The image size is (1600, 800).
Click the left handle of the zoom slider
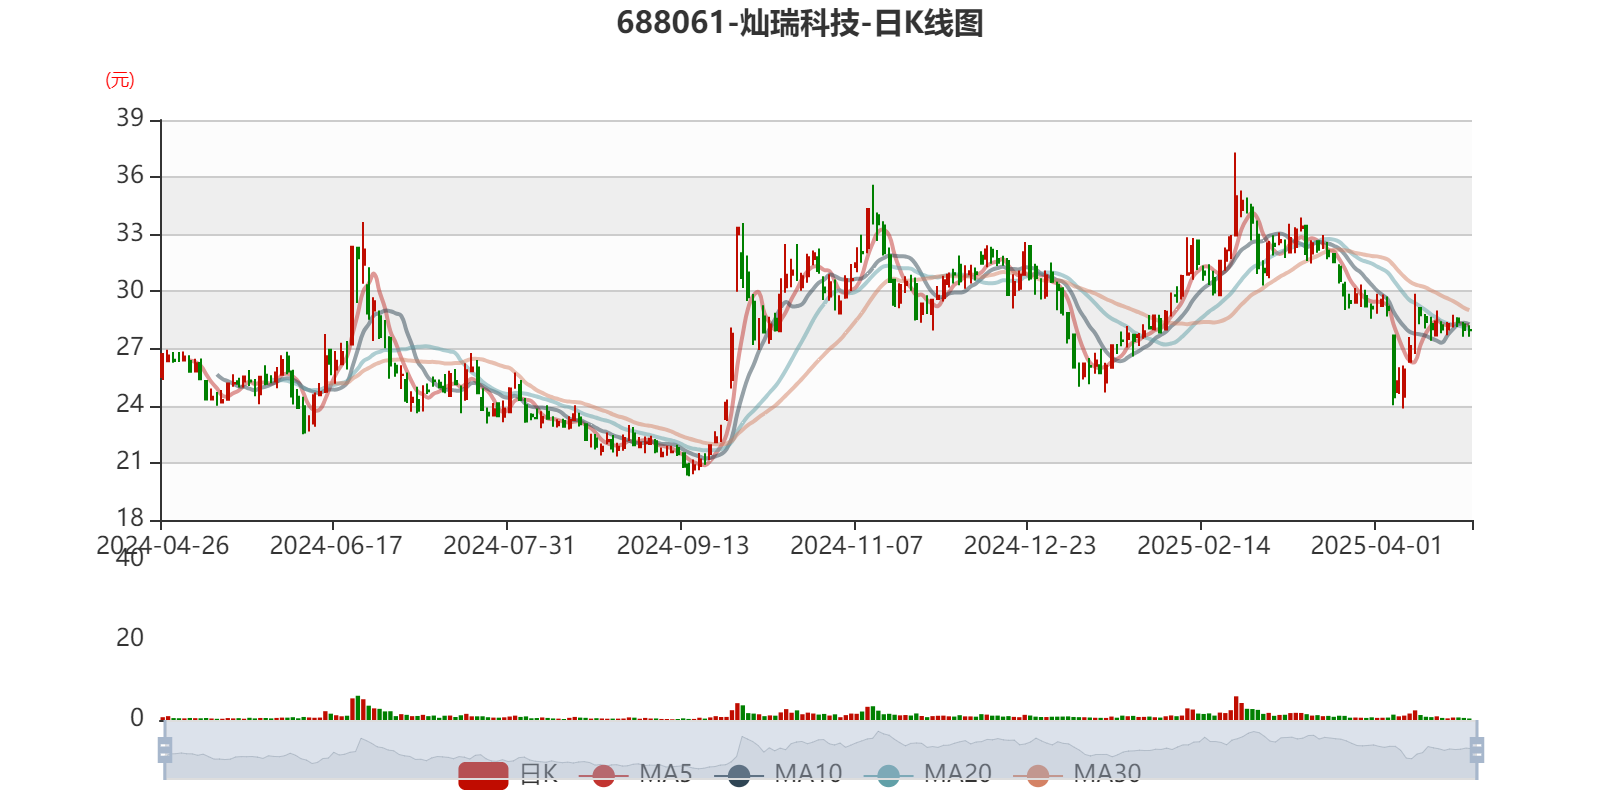pyautogui.click(x=163, y=749)
